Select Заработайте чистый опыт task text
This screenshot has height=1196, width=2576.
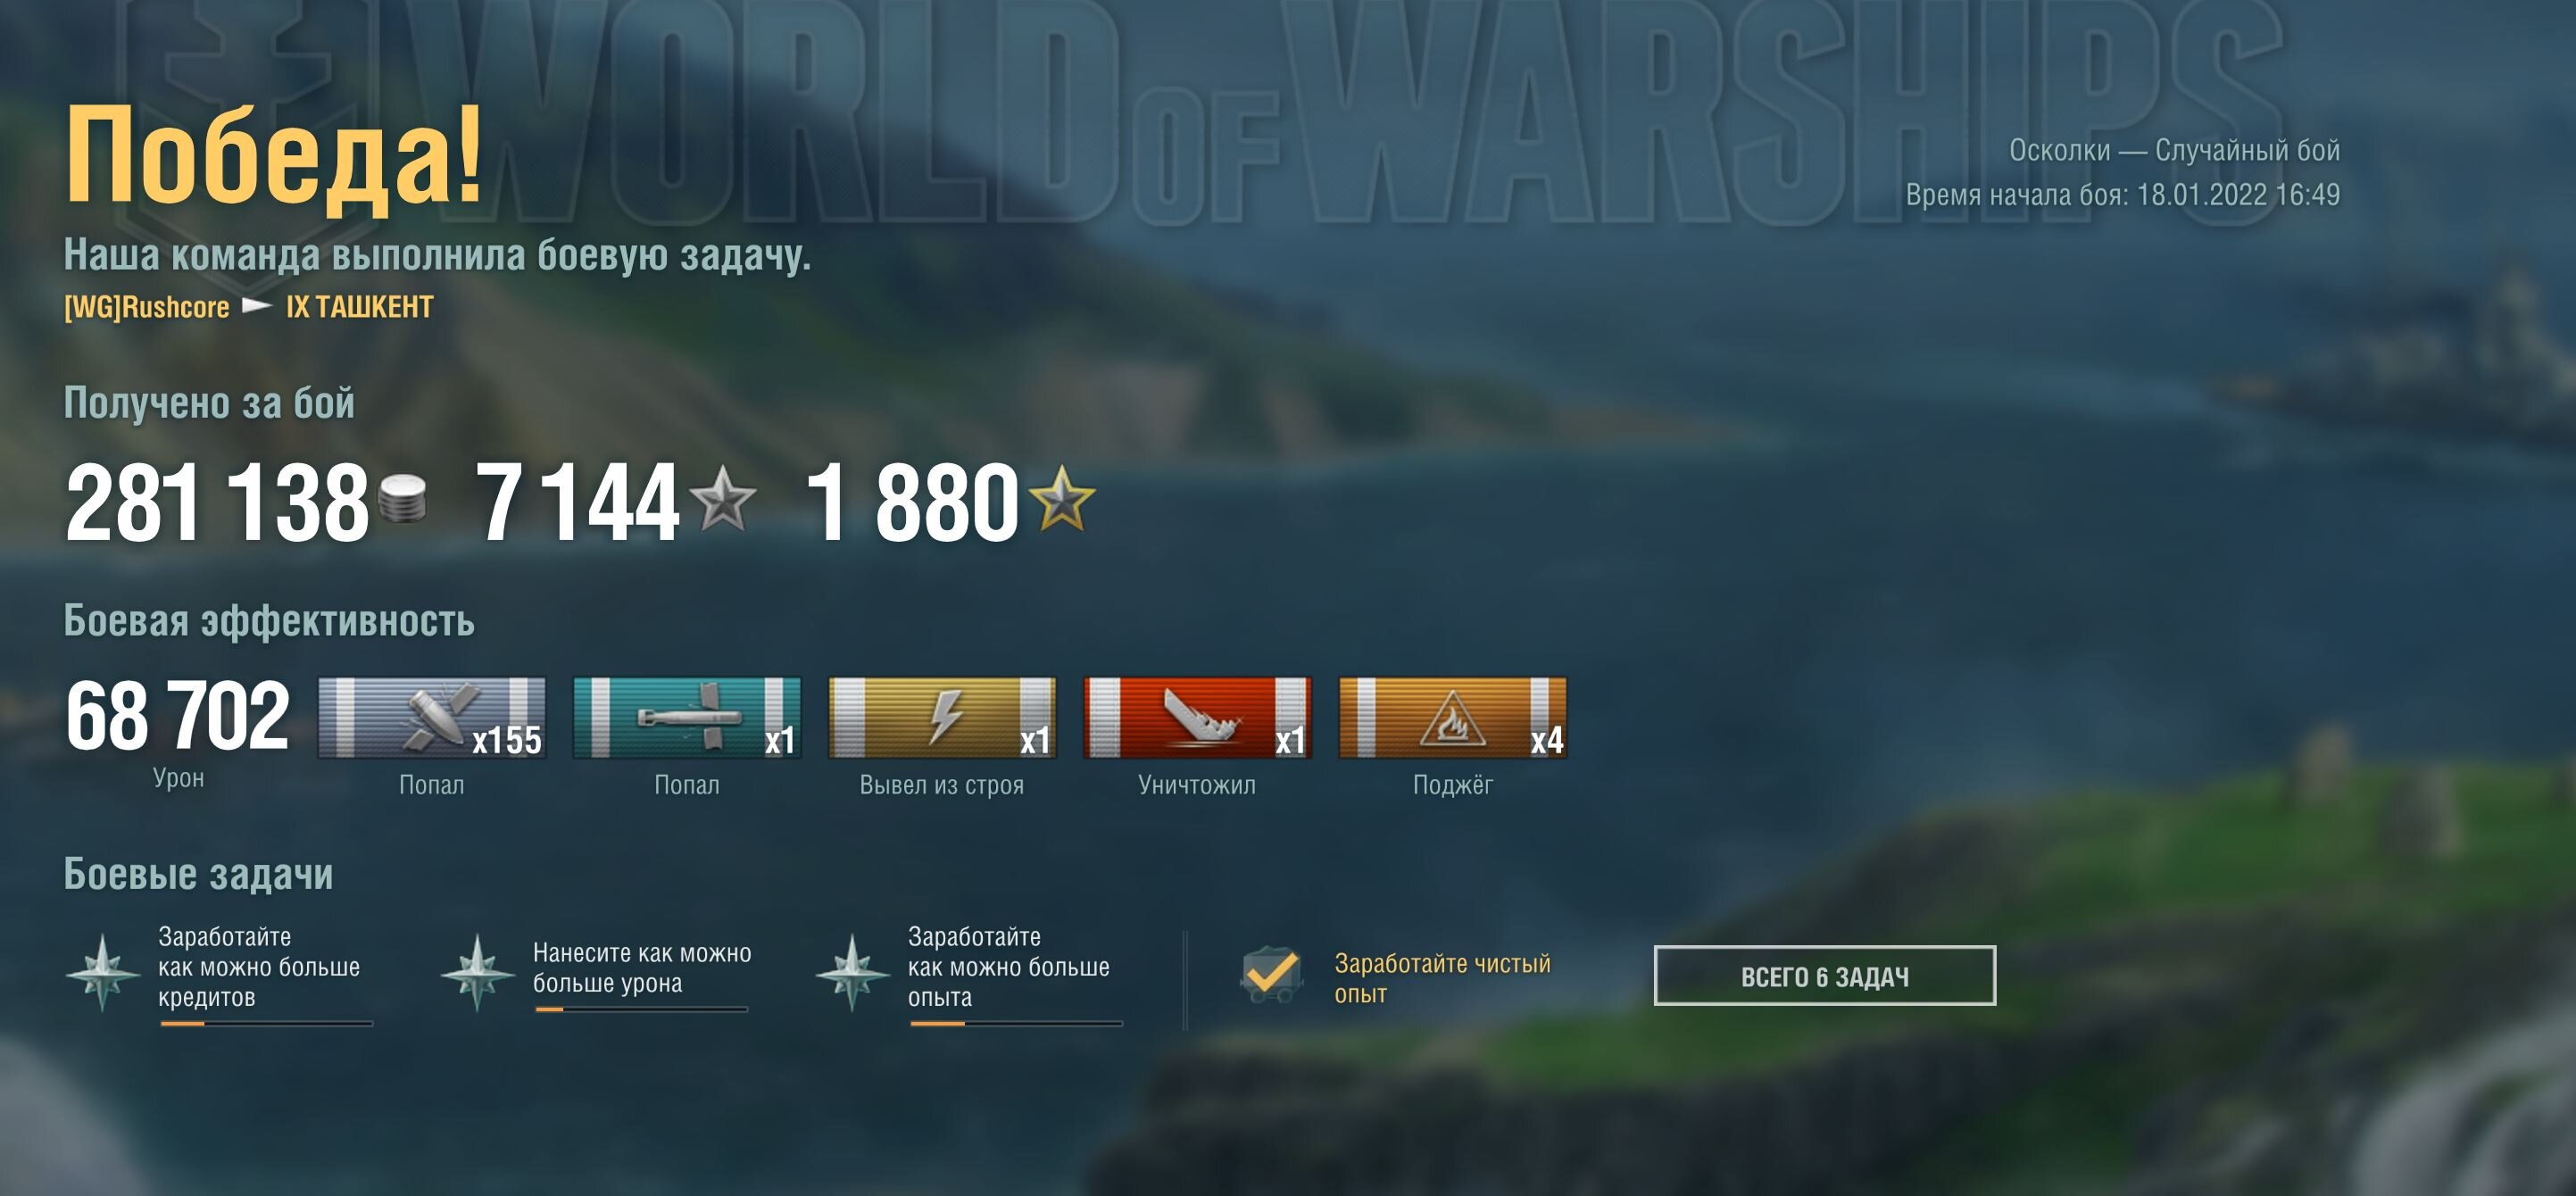1442,978
